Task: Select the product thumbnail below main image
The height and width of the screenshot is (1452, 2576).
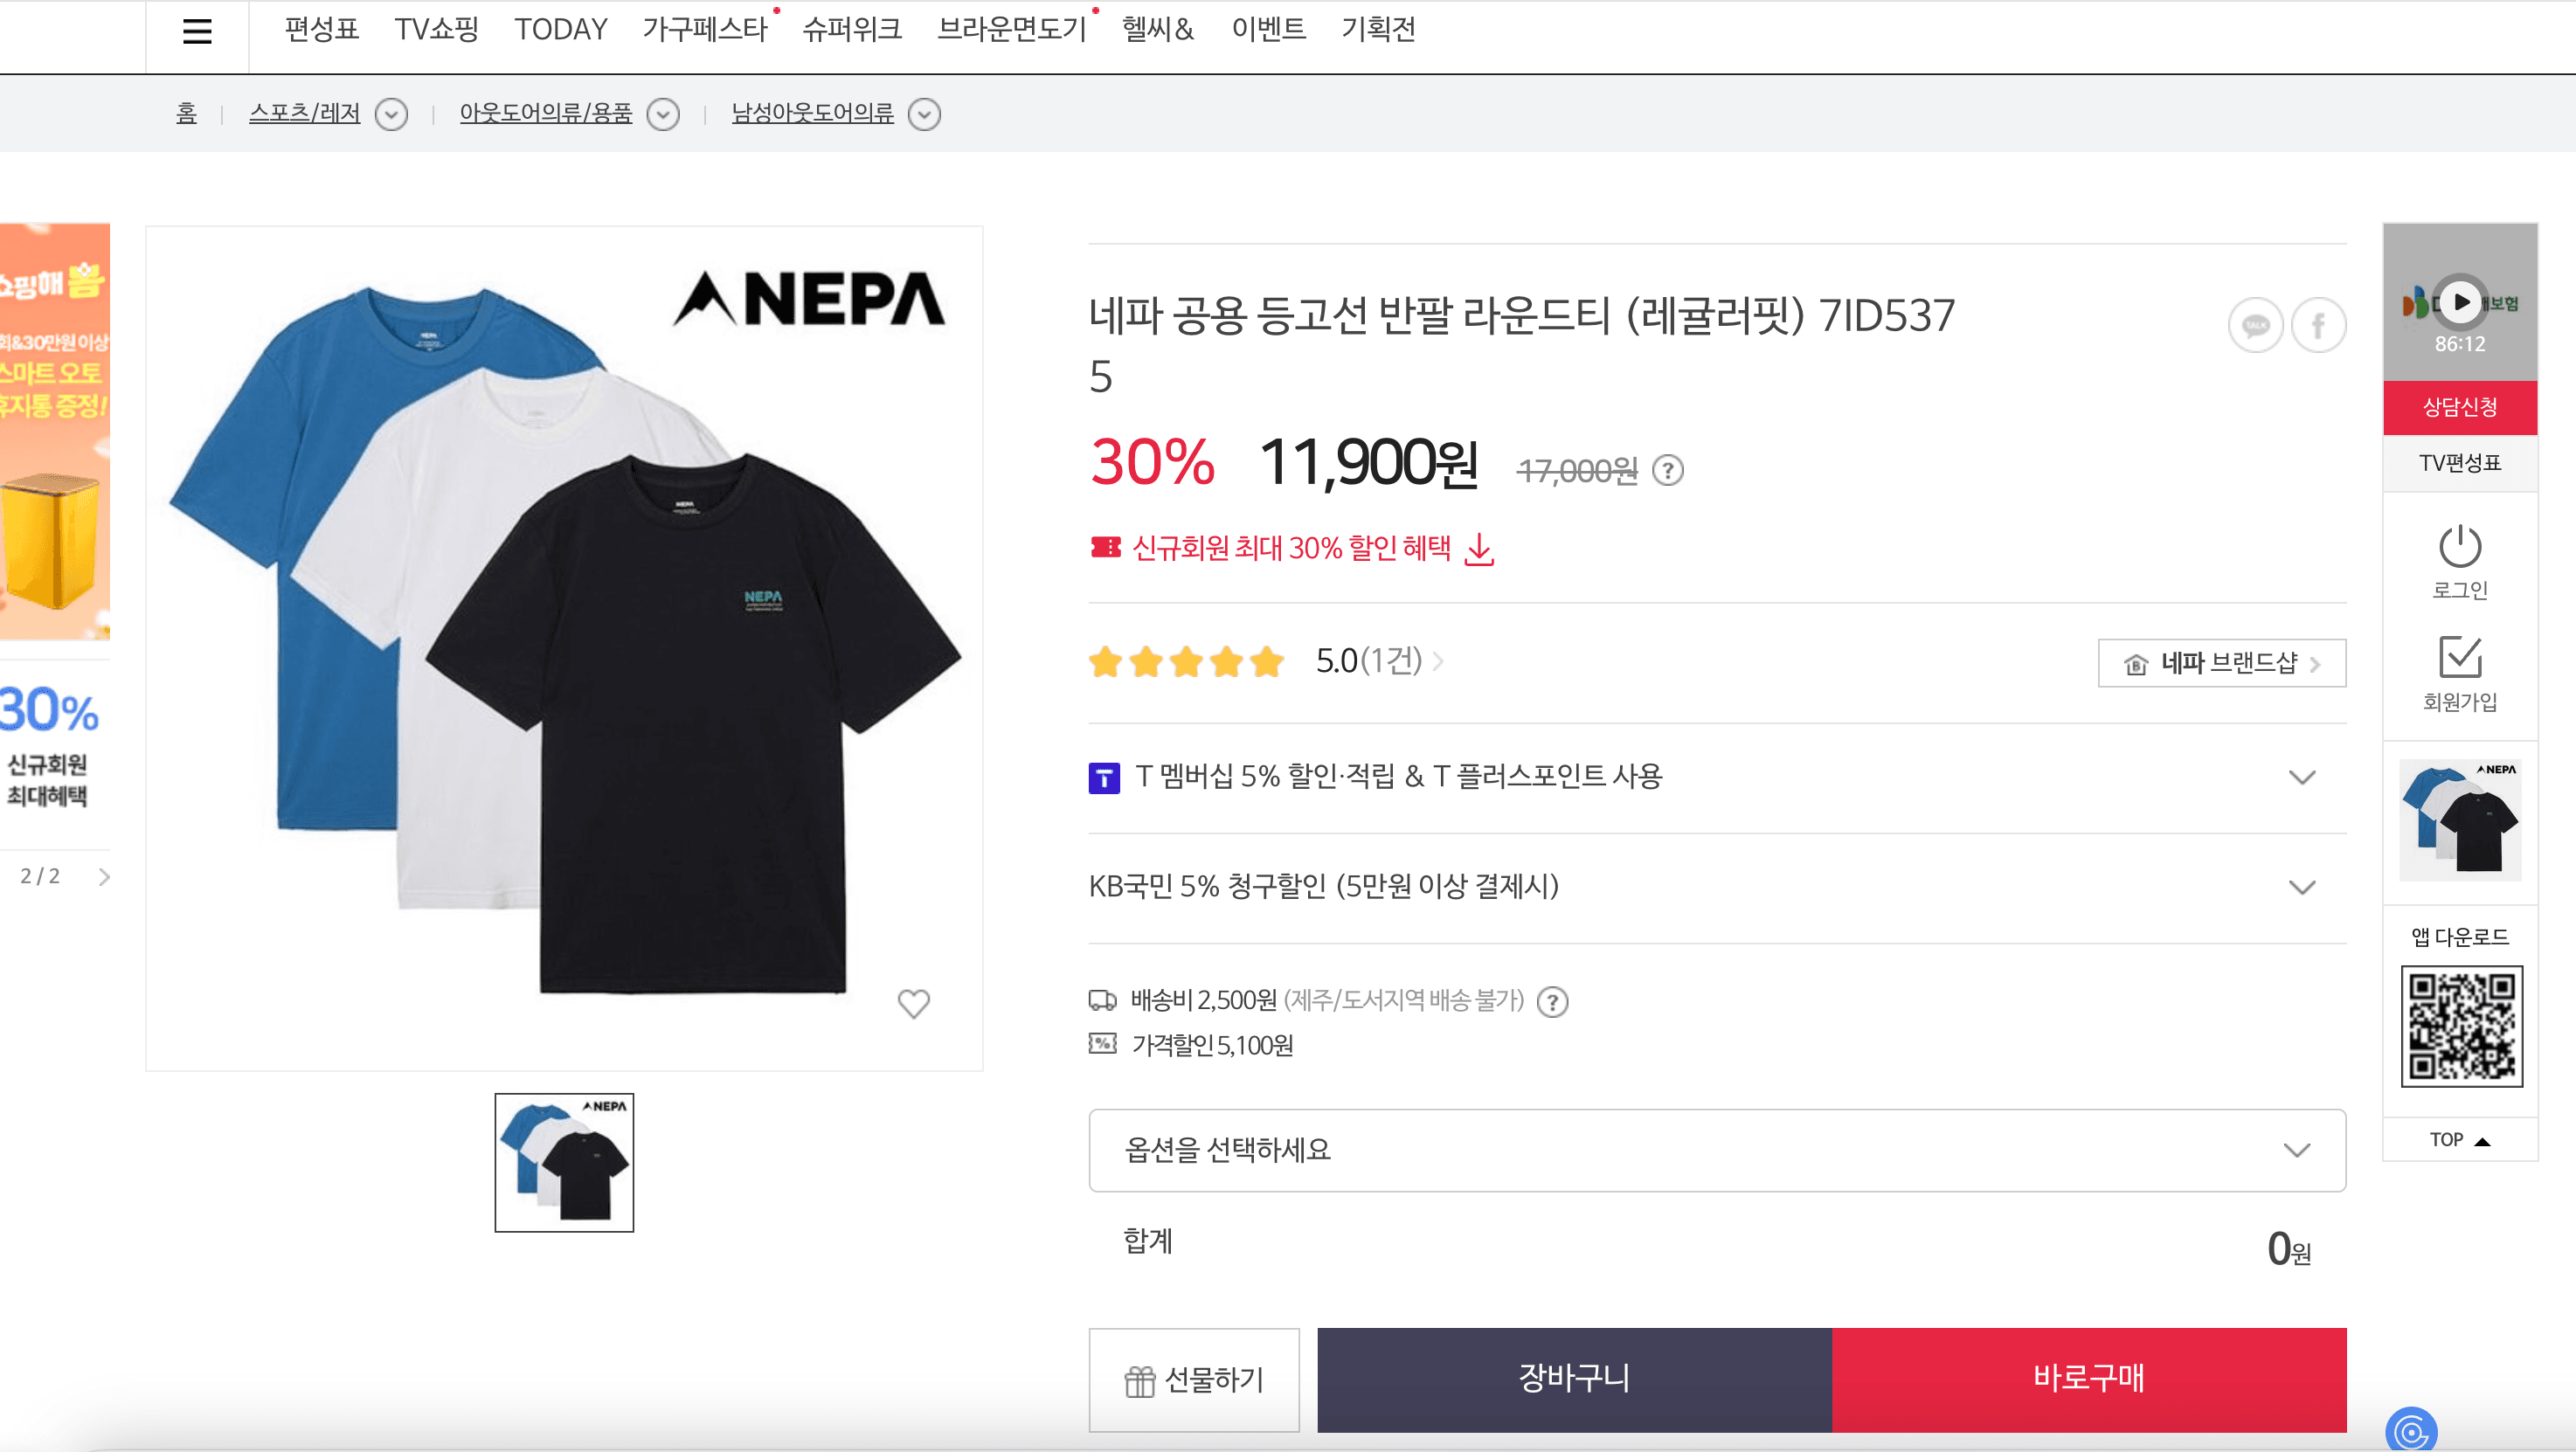Action: [564, 1162]
